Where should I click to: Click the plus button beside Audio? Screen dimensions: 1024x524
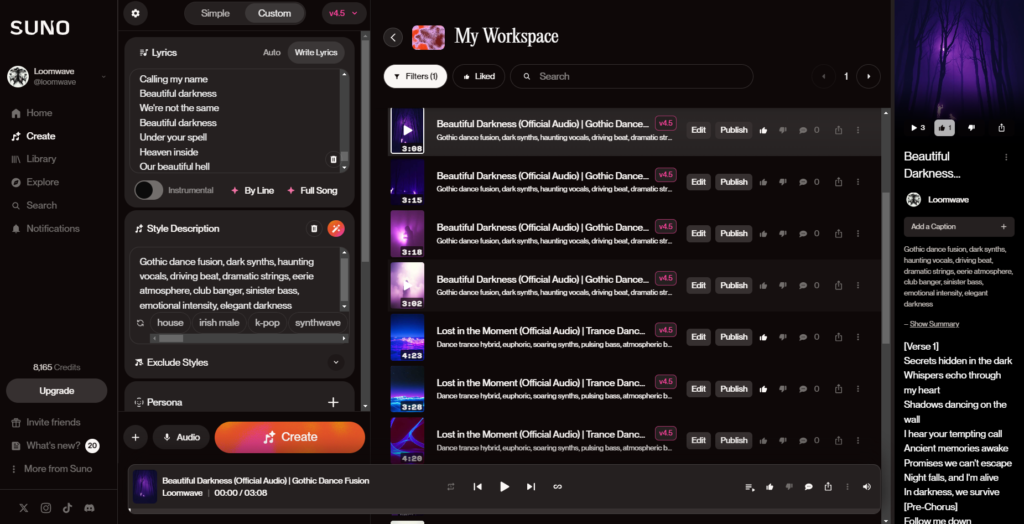[135, 437]
